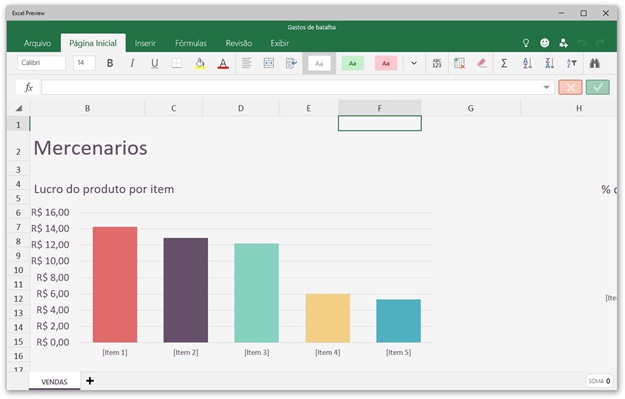
Task: Open the Revisão tab
Action: click(x=239, y=43)
